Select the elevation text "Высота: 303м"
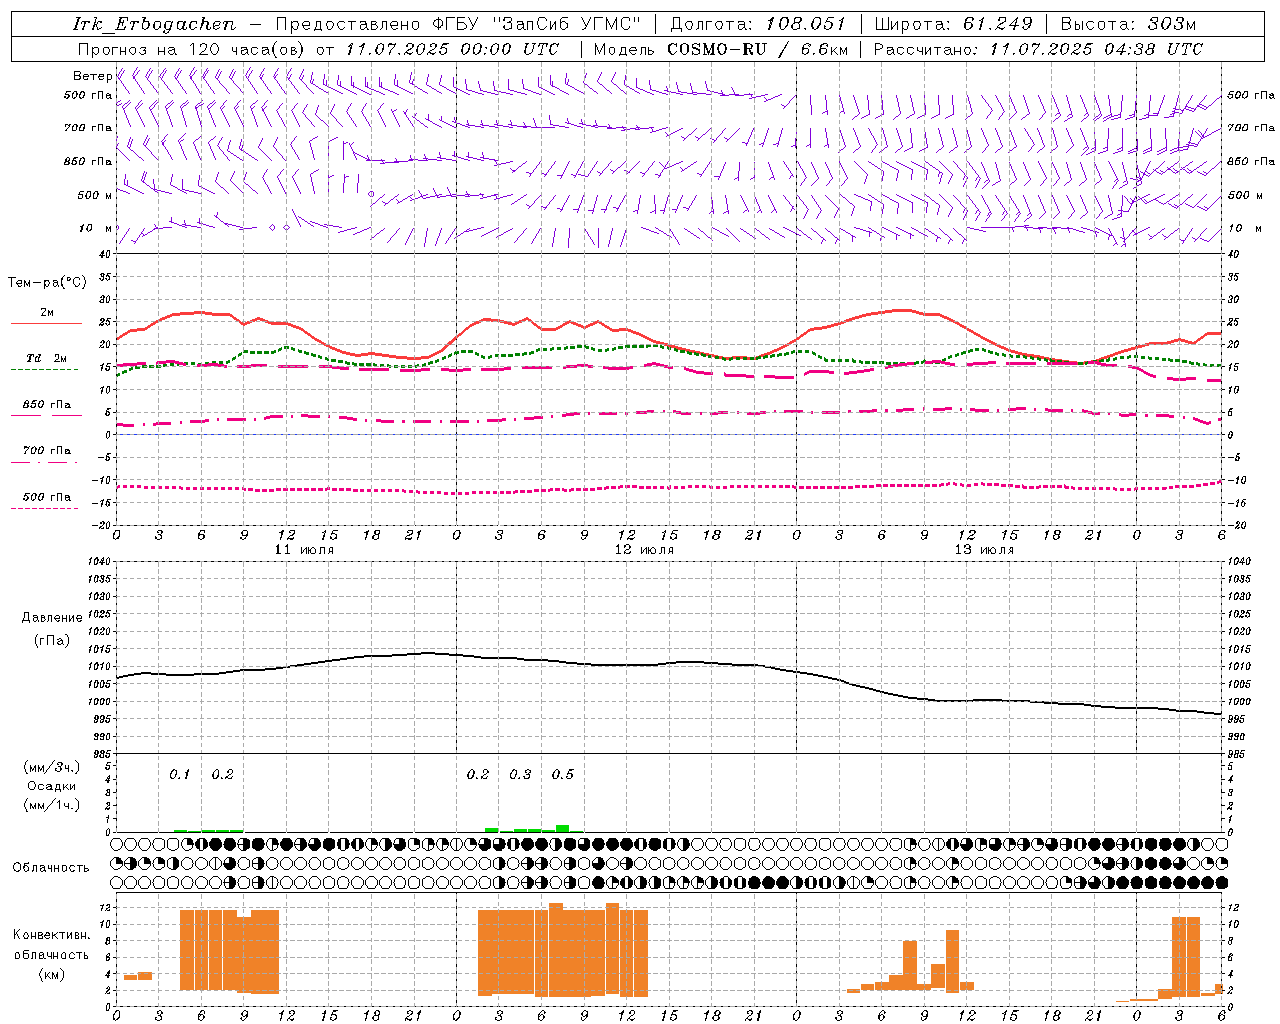This screenshot has height=1024, width=1280. (x=1128, y=24)
